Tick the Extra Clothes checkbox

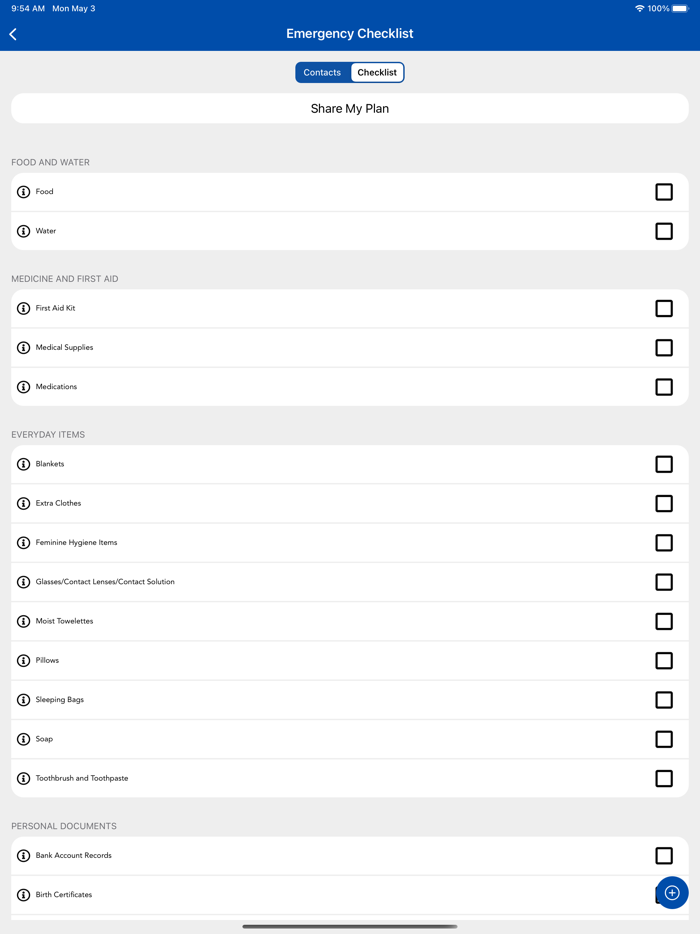coord(664,503)
